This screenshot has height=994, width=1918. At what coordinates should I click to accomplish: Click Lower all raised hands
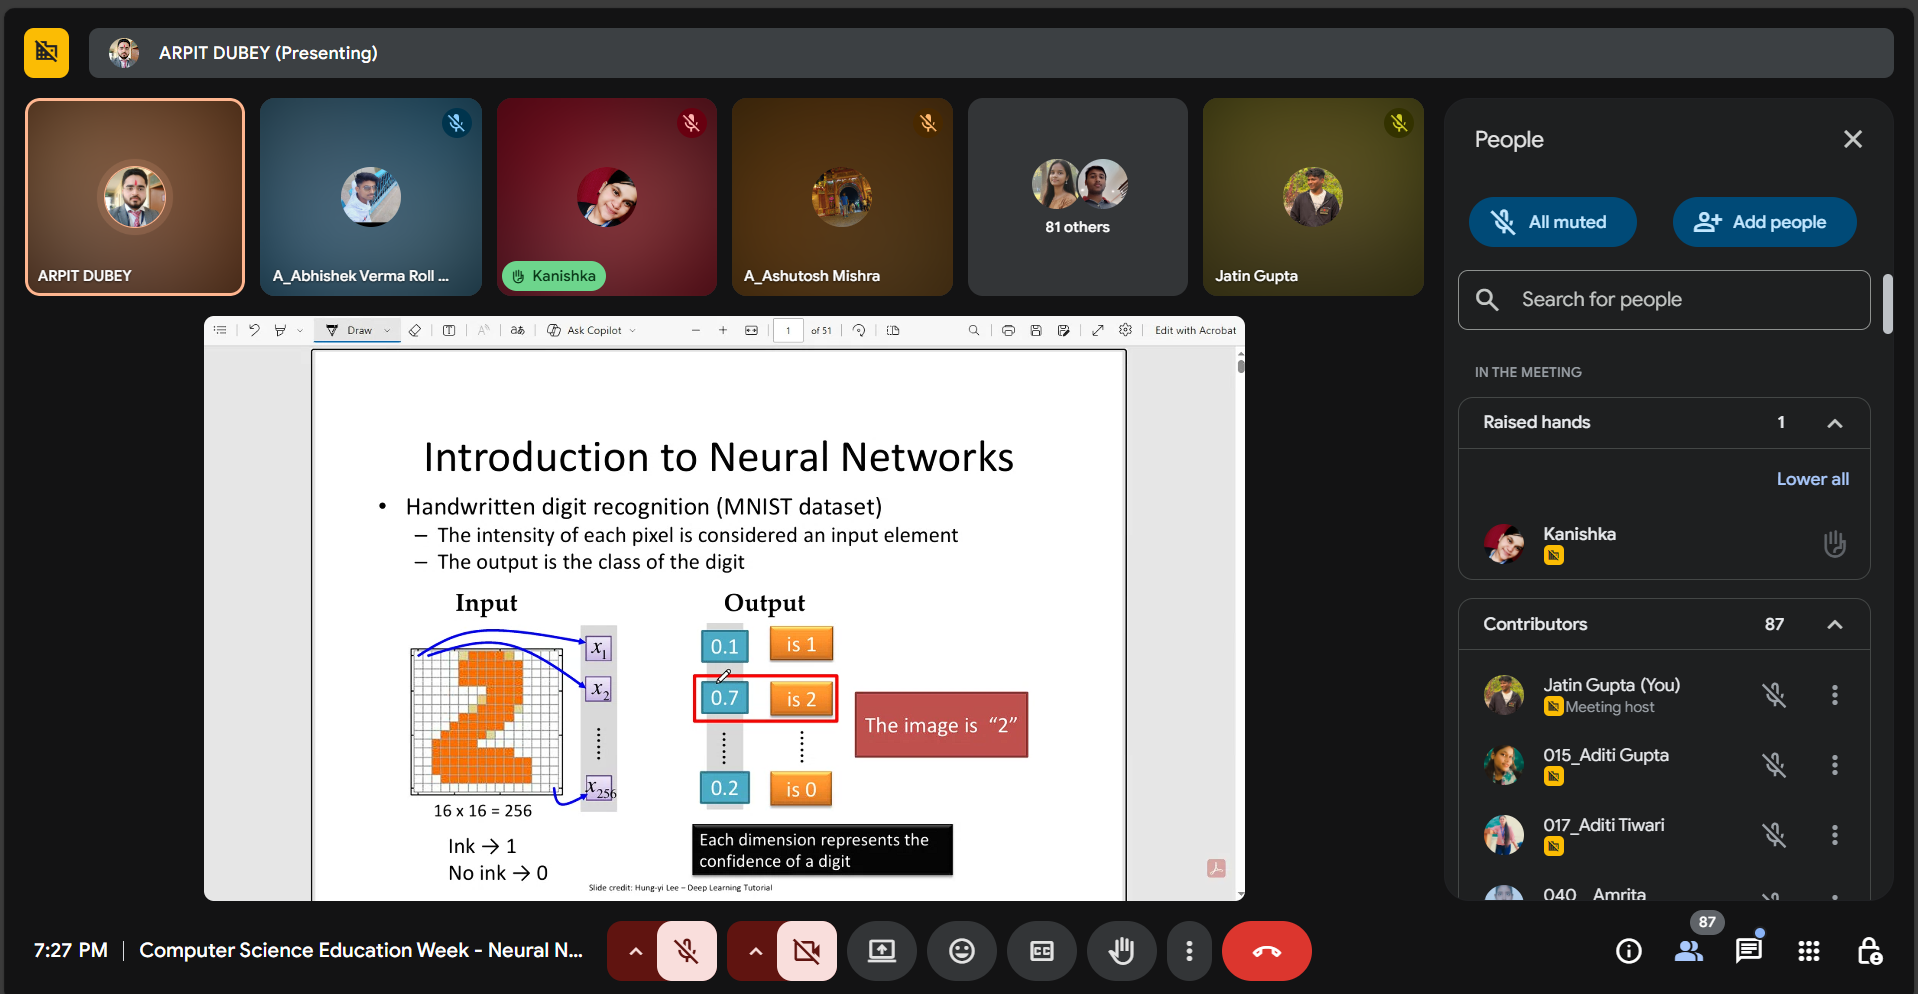[x=1812, y=479]
